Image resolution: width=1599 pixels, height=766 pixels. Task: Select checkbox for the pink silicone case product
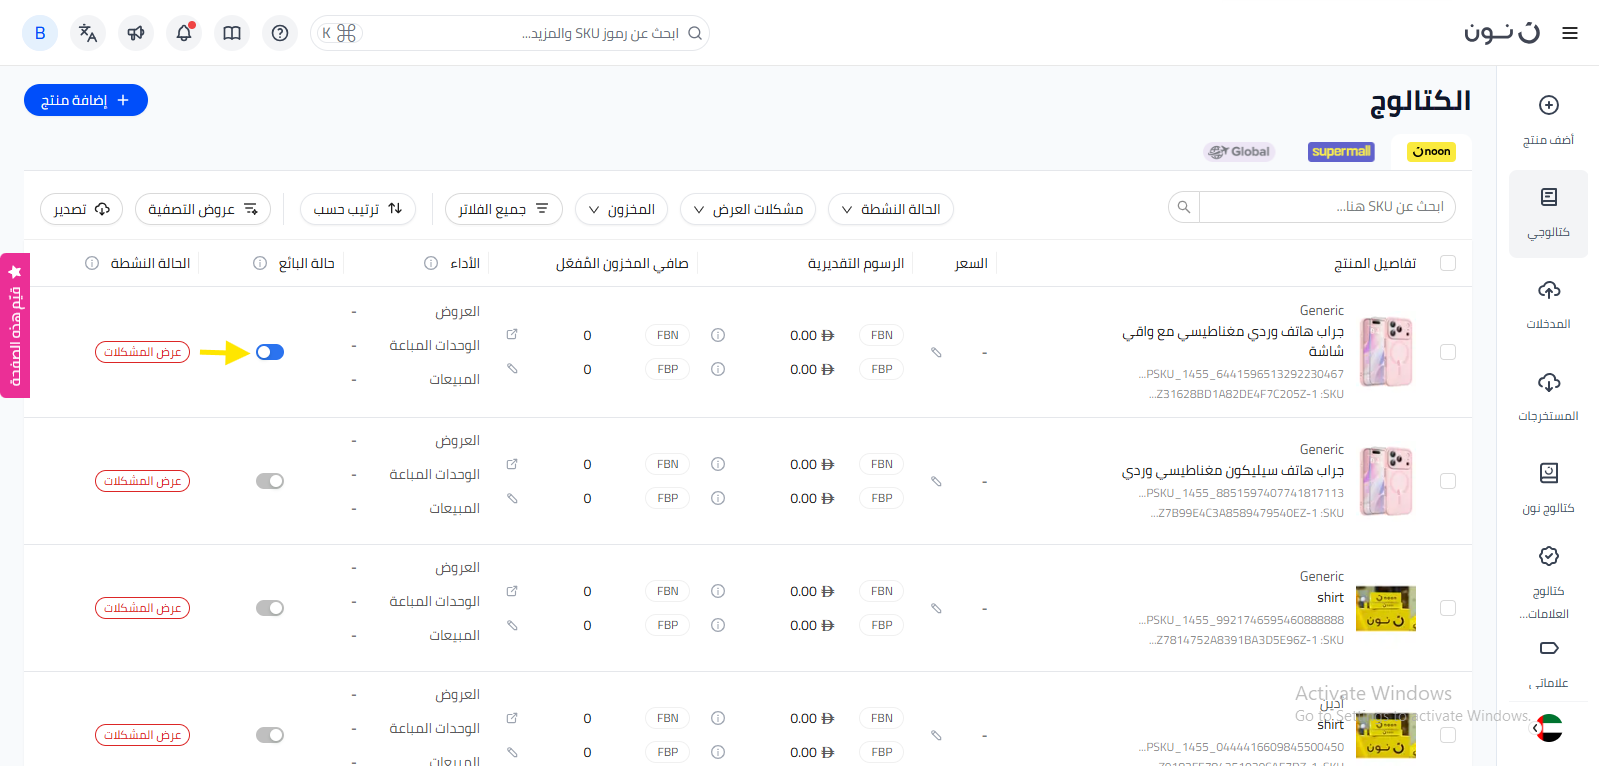click(x=1447, y=481)
